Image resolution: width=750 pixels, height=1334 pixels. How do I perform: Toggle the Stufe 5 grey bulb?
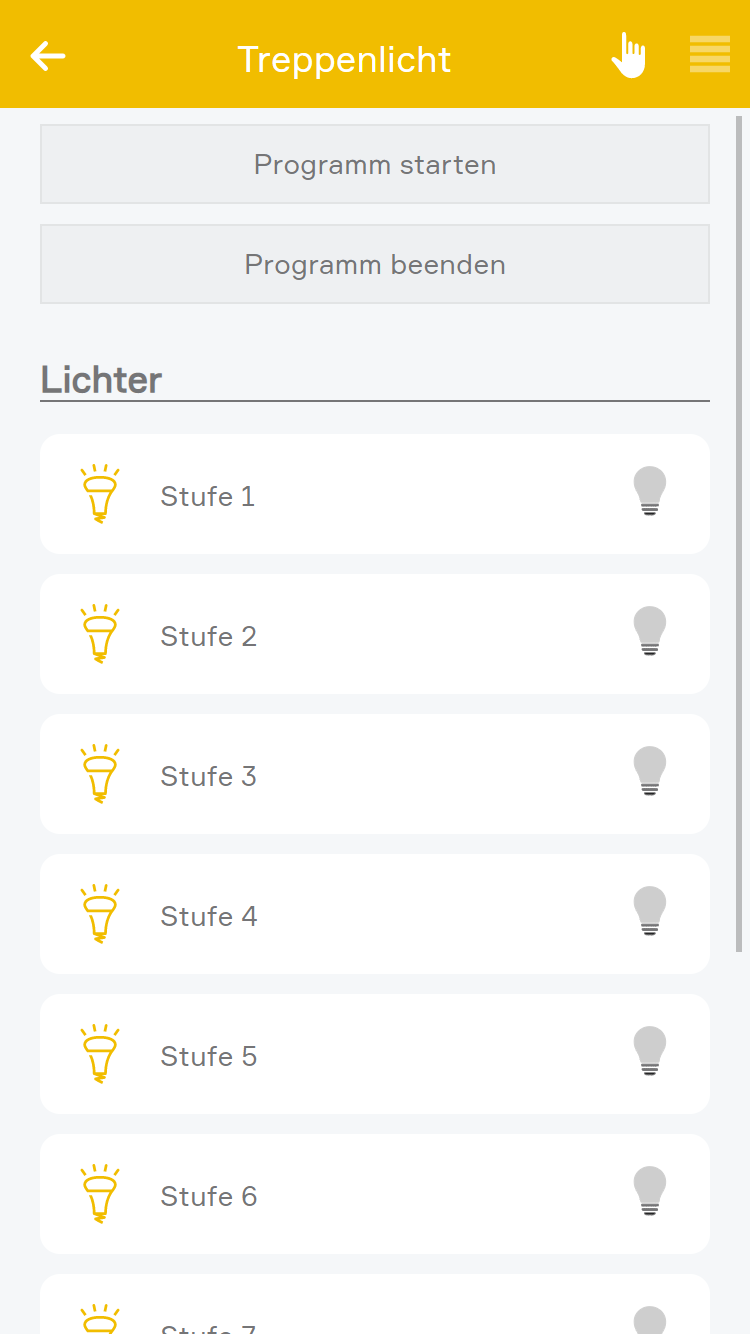coord(650,1052)
